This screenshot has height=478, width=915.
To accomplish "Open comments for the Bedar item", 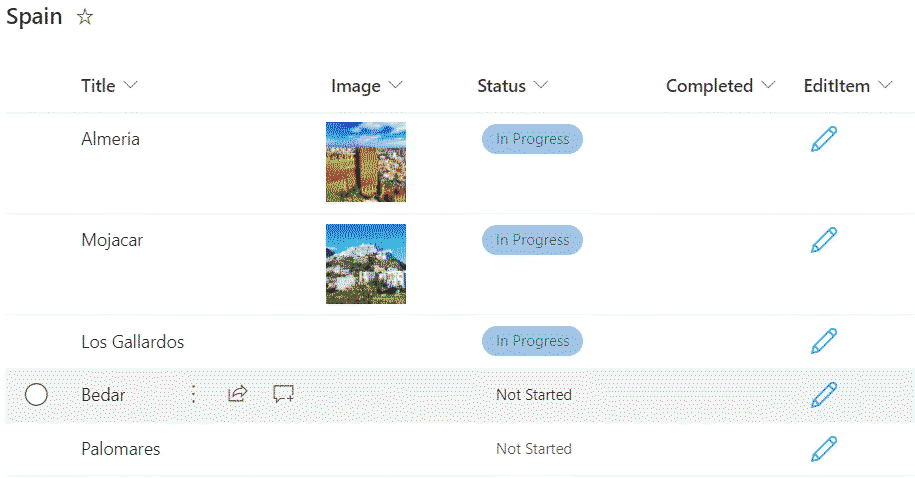I will tap(284, 395).
